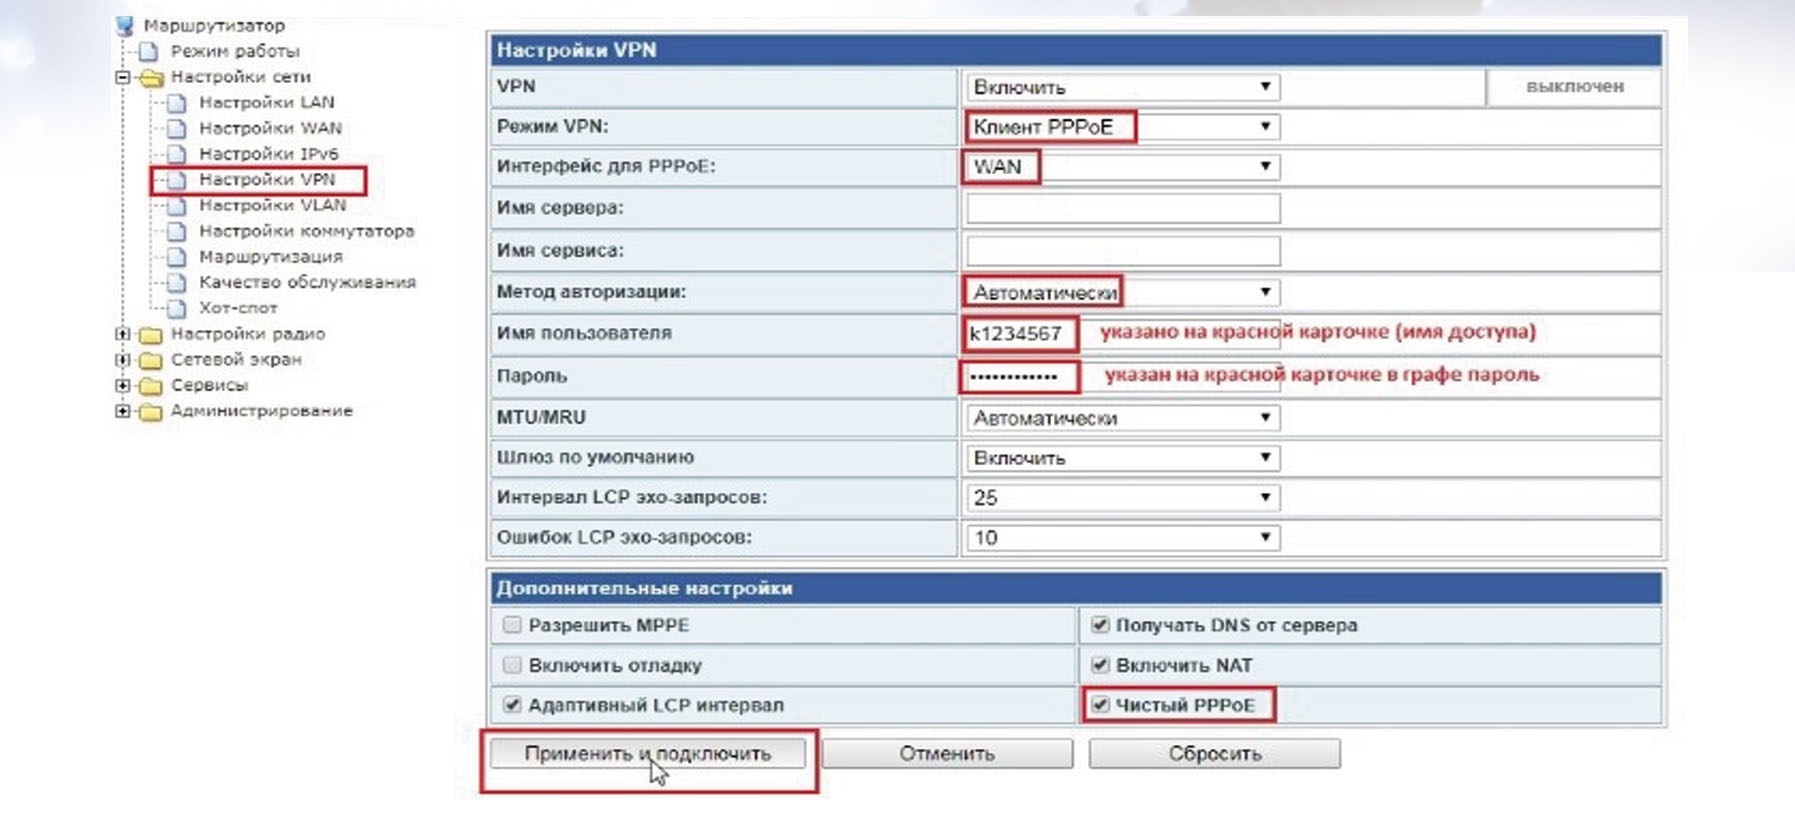Click the page icon beside Настройки VPN
The height and width of the screenshot is (818, 1795).
tap(177, 180)
